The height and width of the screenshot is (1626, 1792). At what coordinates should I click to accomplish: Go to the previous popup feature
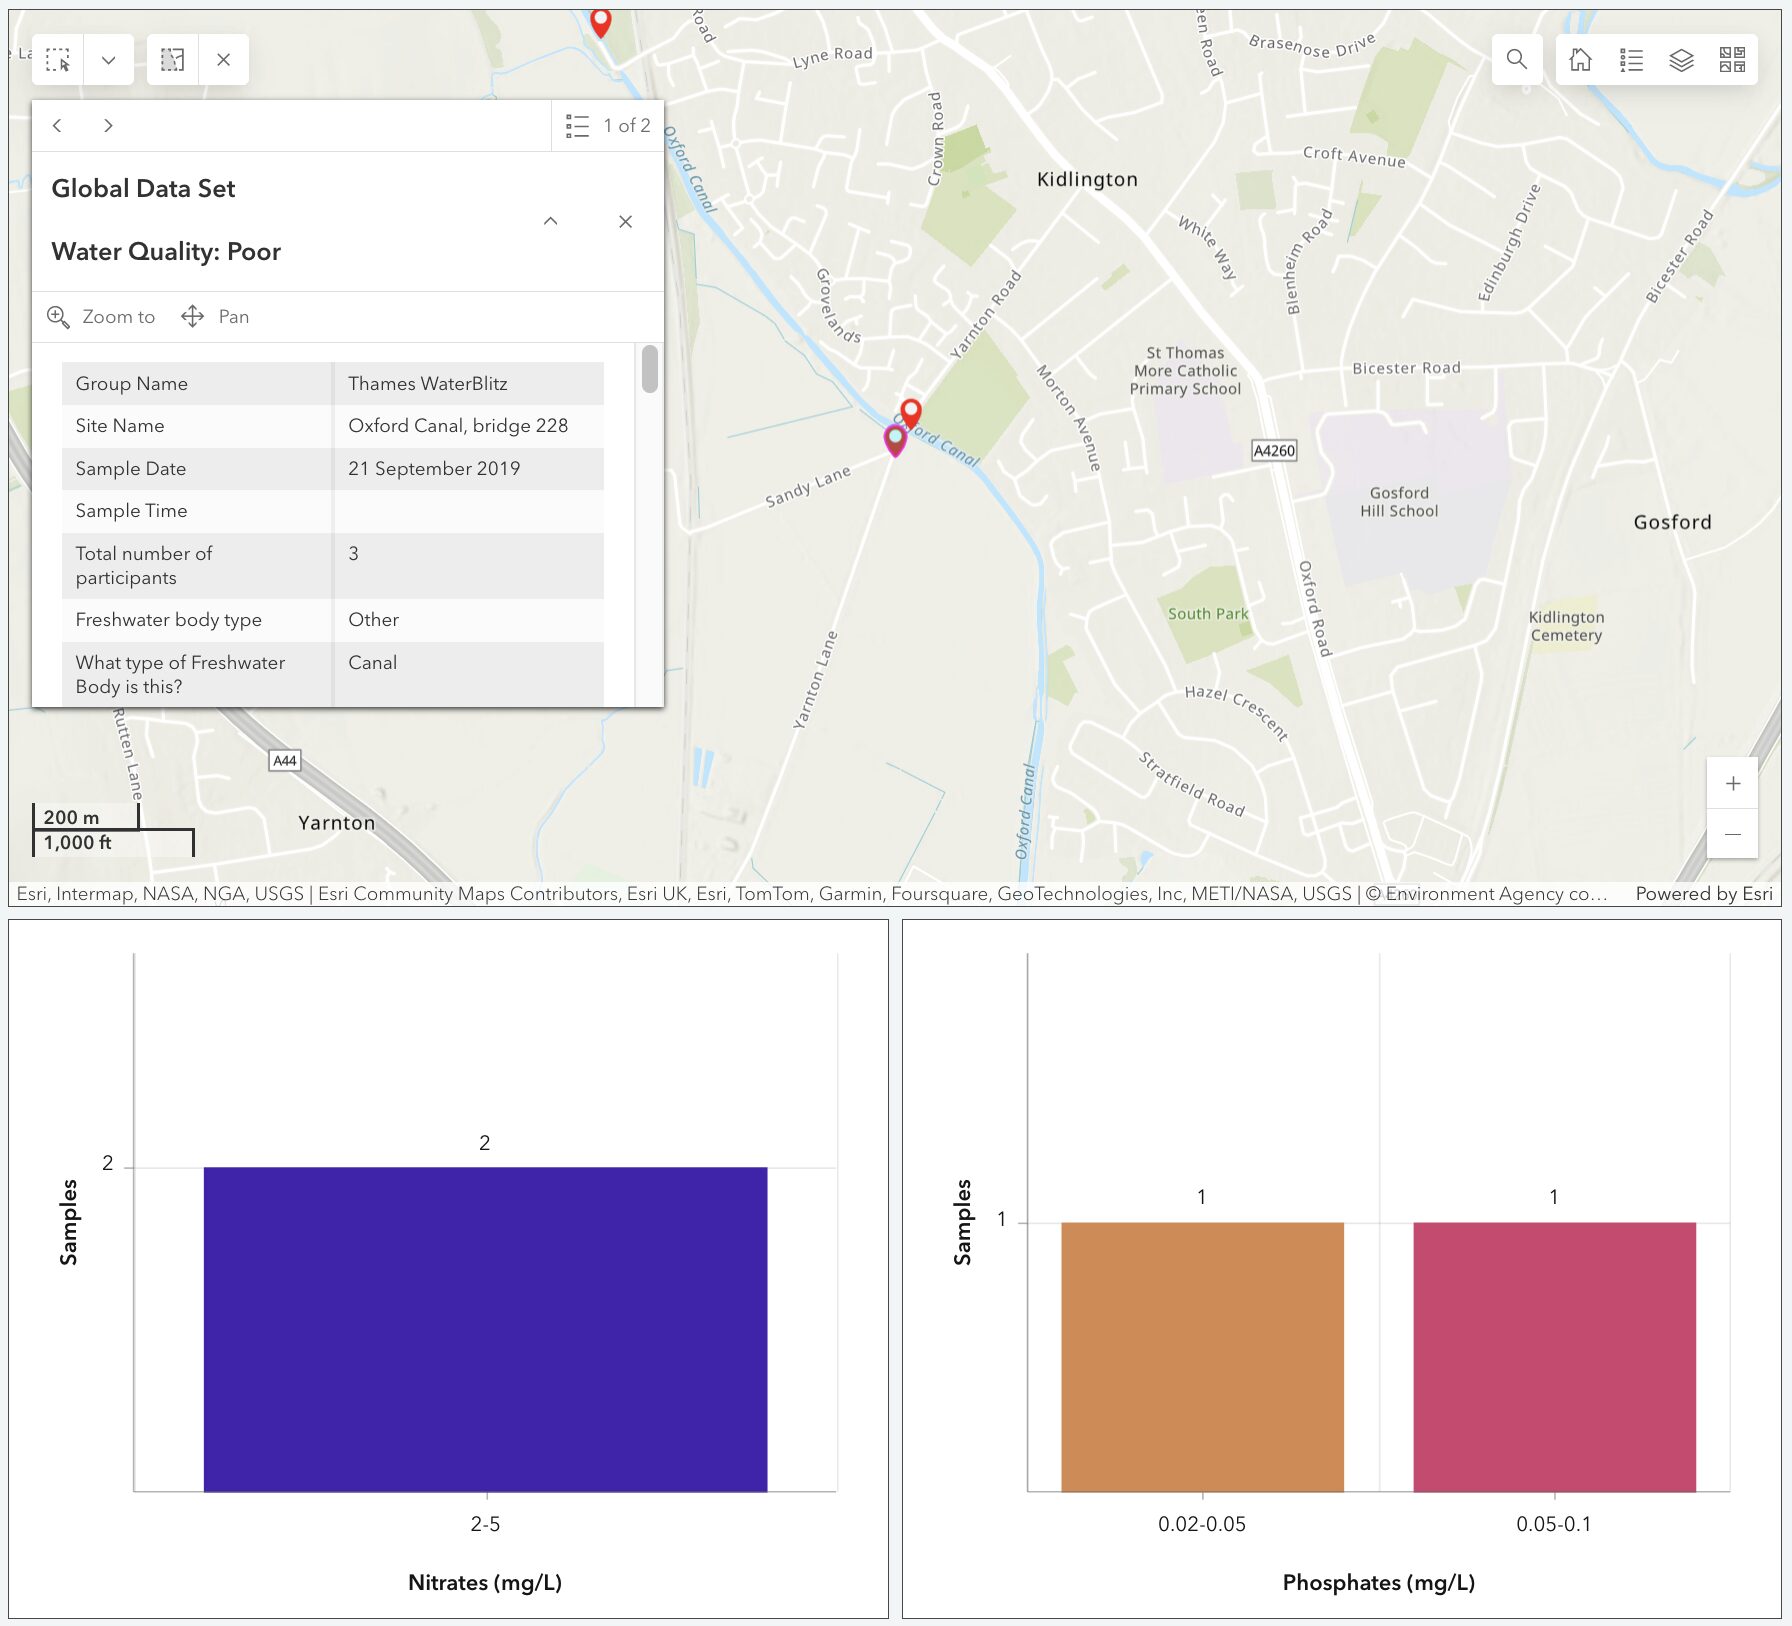(x=58, y=126)
